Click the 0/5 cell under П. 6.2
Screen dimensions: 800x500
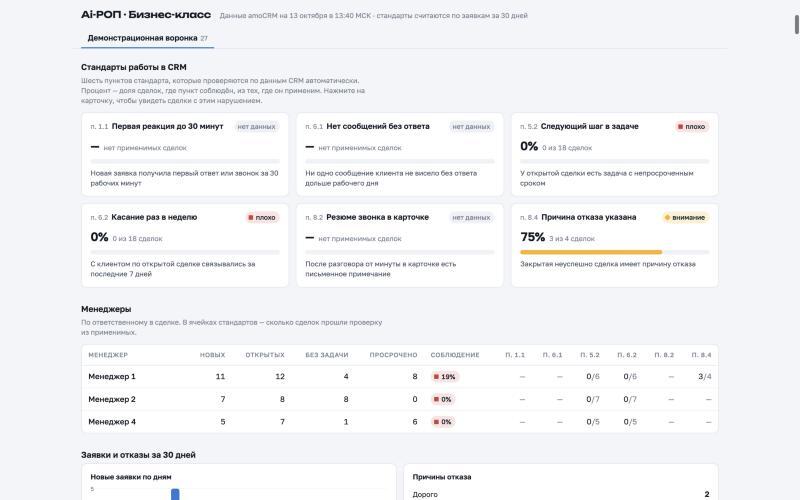point(630,421)
